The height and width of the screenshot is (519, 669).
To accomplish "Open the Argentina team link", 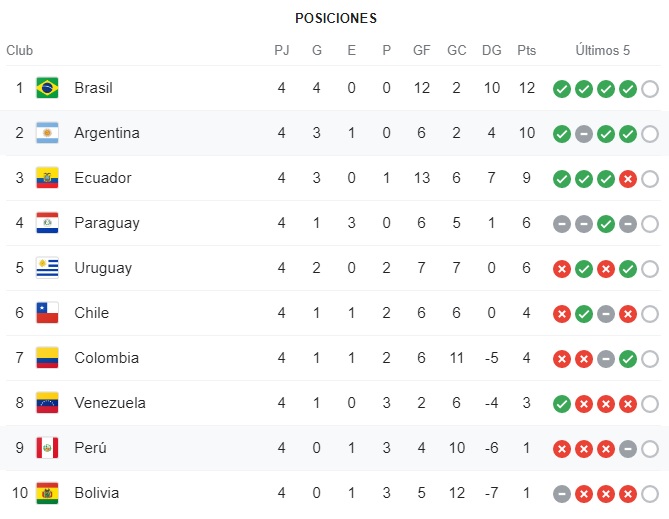I will pyautogui.click(x=107, y=133).
